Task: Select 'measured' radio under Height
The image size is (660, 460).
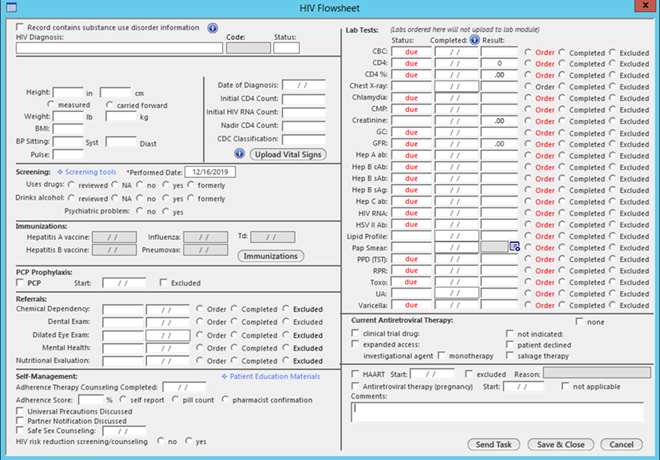Action: 51,104
